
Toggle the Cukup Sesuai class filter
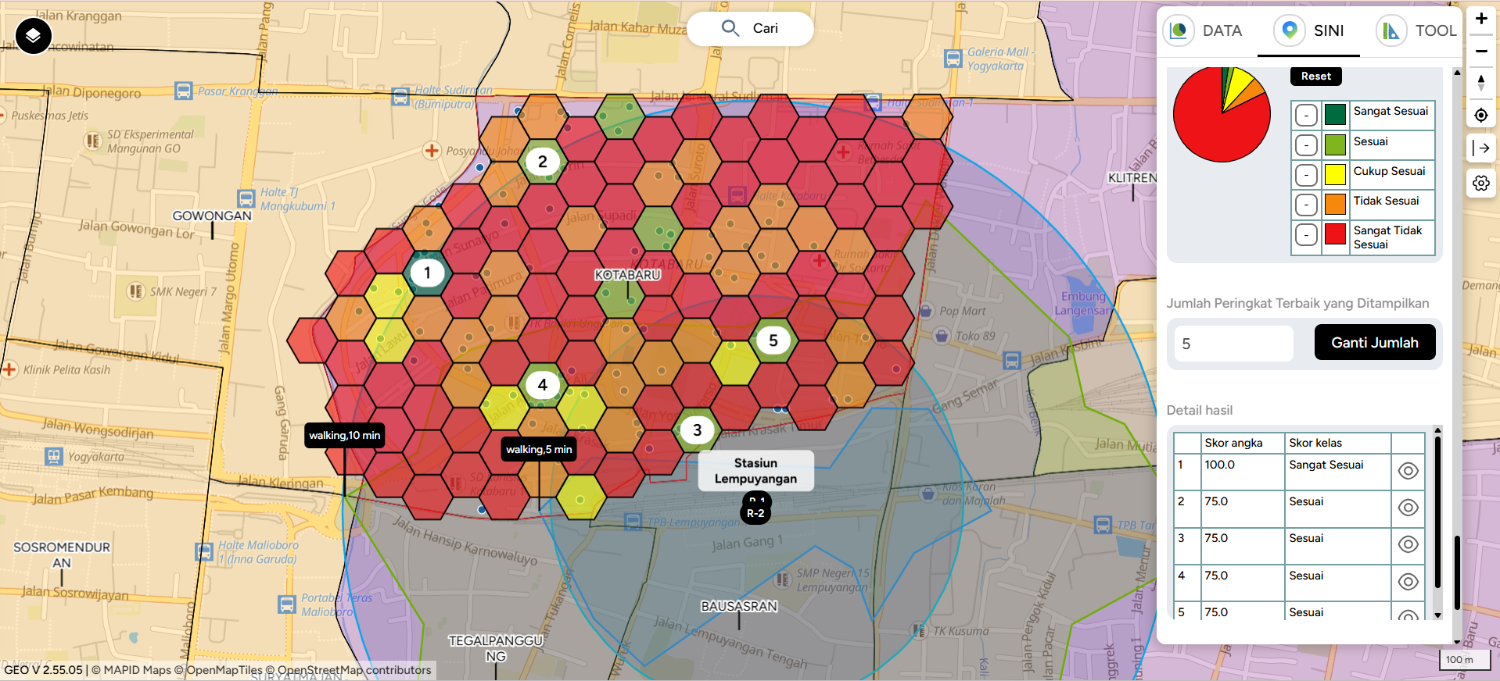(1305, 175)
